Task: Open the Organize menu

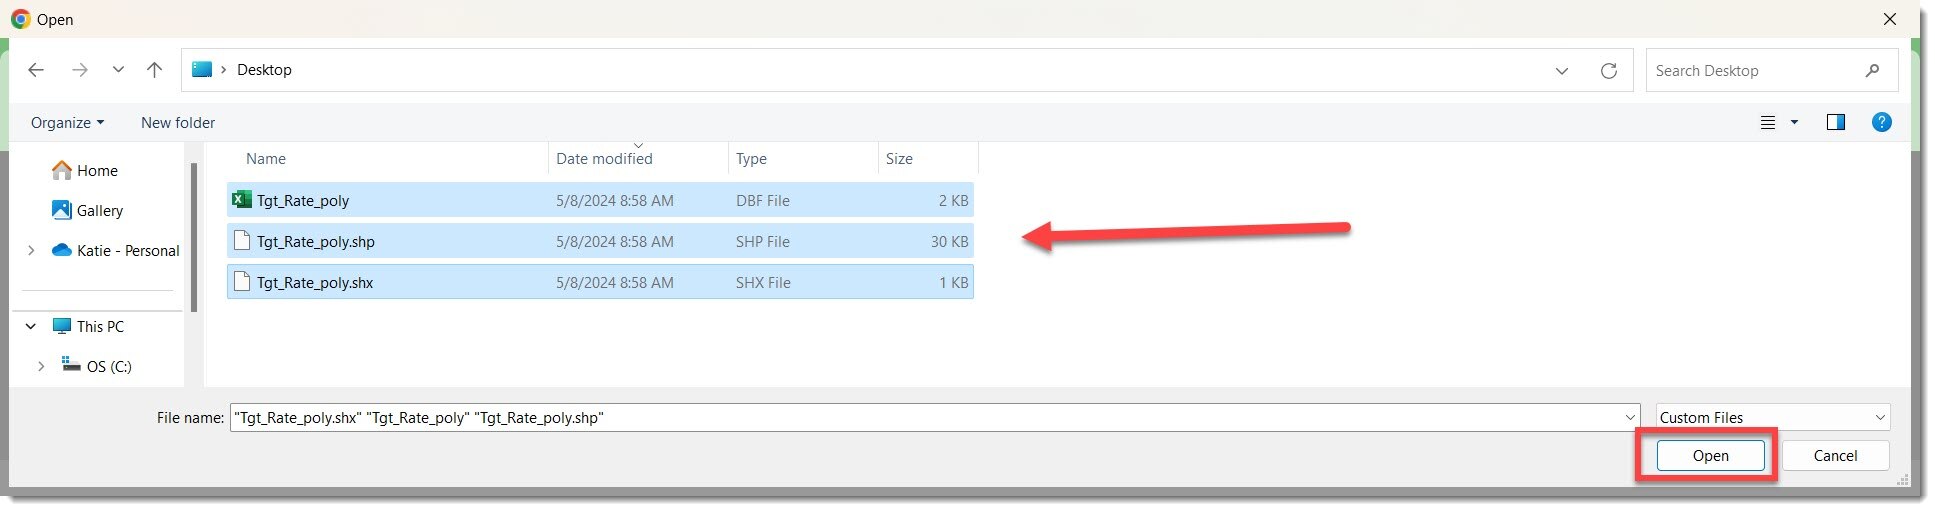Action: tap(67, 123)
